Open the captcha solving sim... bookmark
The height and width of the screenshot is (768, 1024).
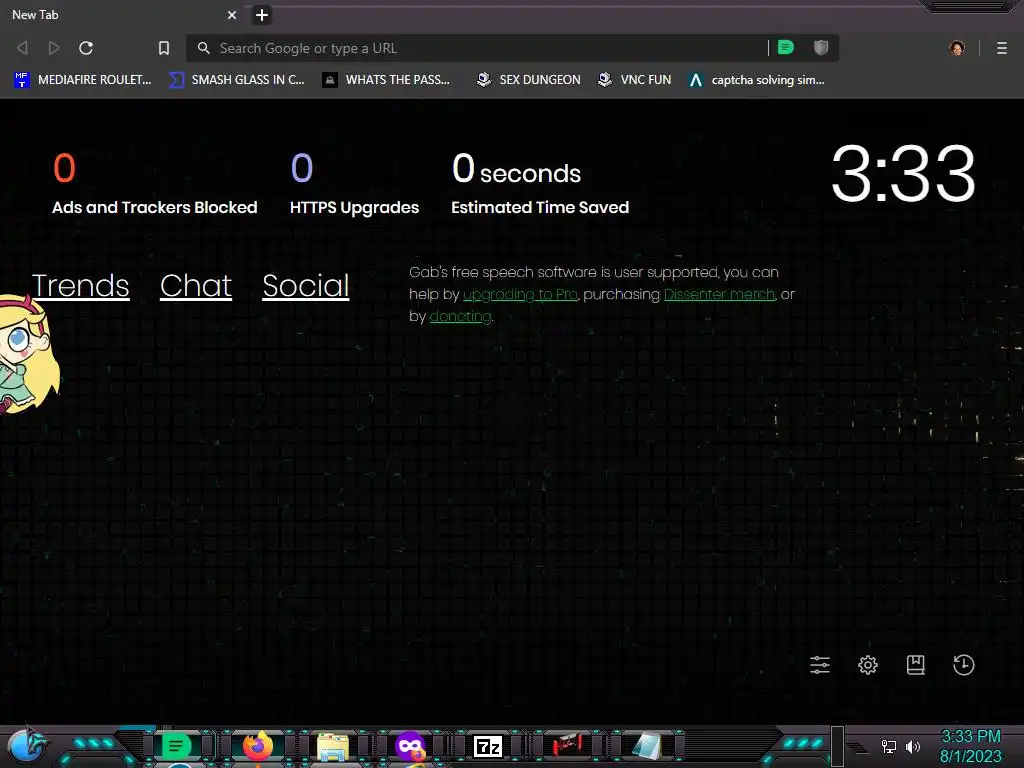click(757, 80)
